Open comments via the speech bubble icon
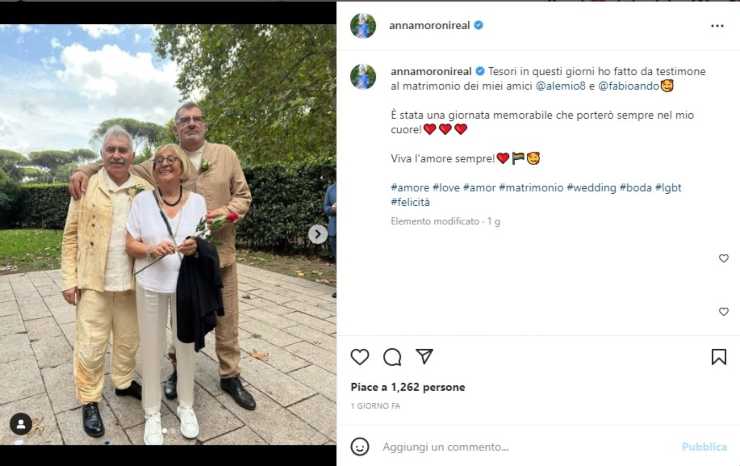The height and width of the screenshot is (466, 740). 392,357
